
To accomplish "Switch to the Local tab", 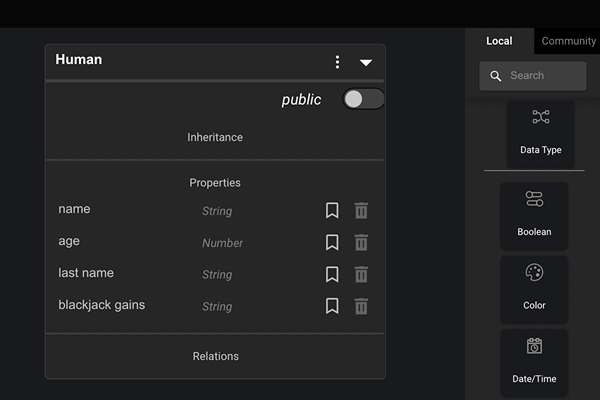I will pos(499,41).
